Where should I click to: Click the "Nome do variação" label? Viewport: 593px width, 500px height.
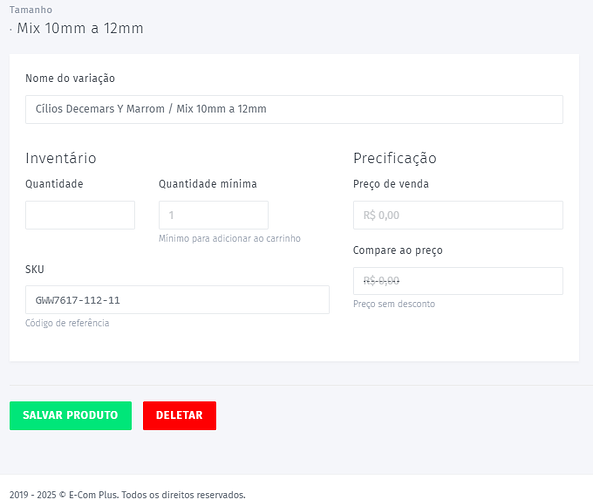coord(70,78)
